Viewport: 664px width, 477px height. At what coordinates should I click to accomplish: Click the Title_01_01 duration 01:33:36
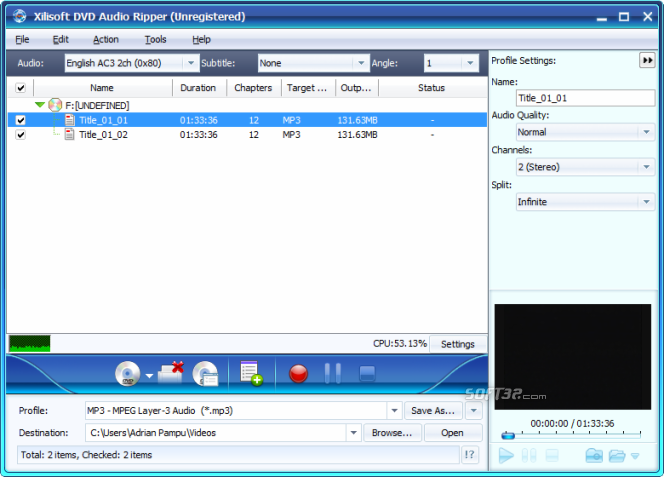pos(199,120)
